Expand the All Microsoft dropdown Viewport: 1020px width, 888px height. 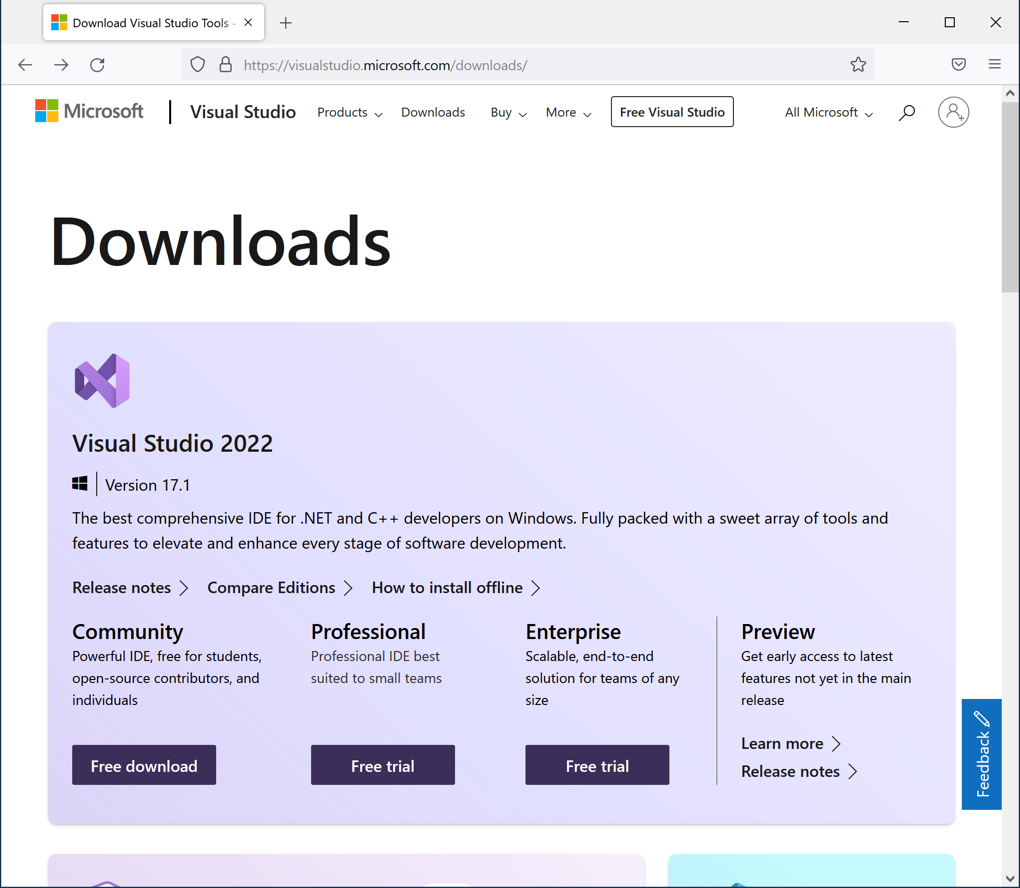(x=829, y=113)
